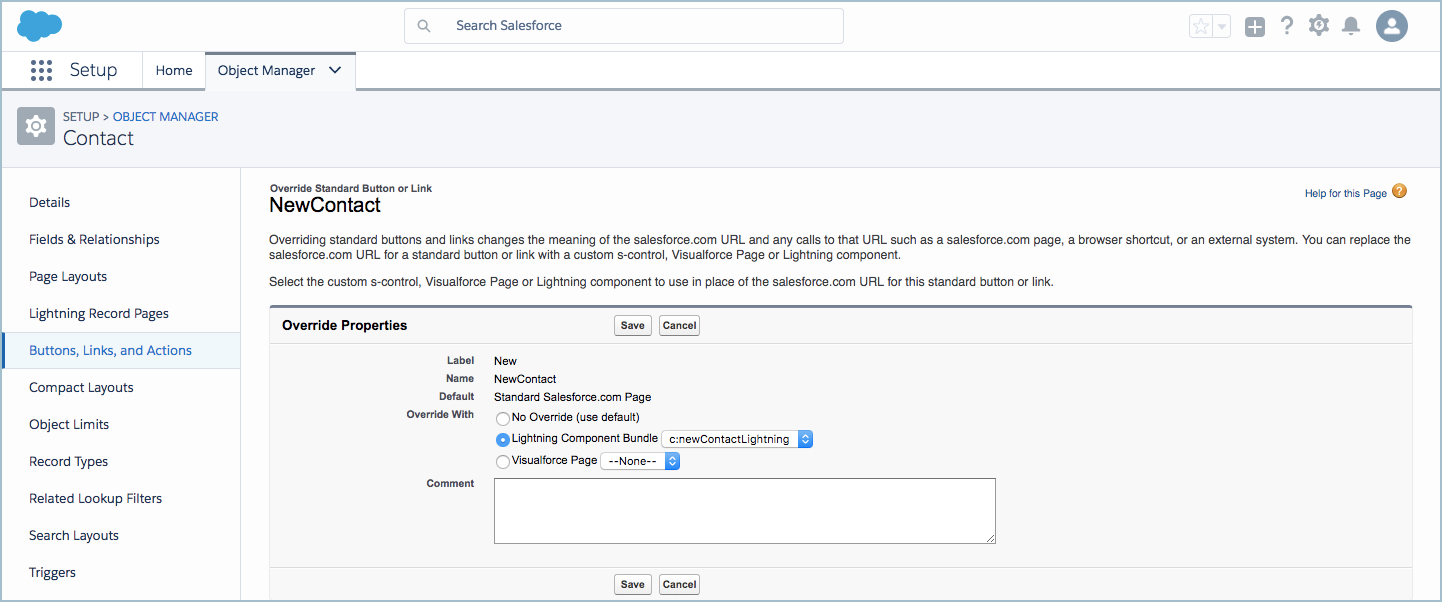The width and height of the screenshot is (1442, 602).
Task: Open Buttons, Links, and Actions section
Action: [x=121, y=350]
